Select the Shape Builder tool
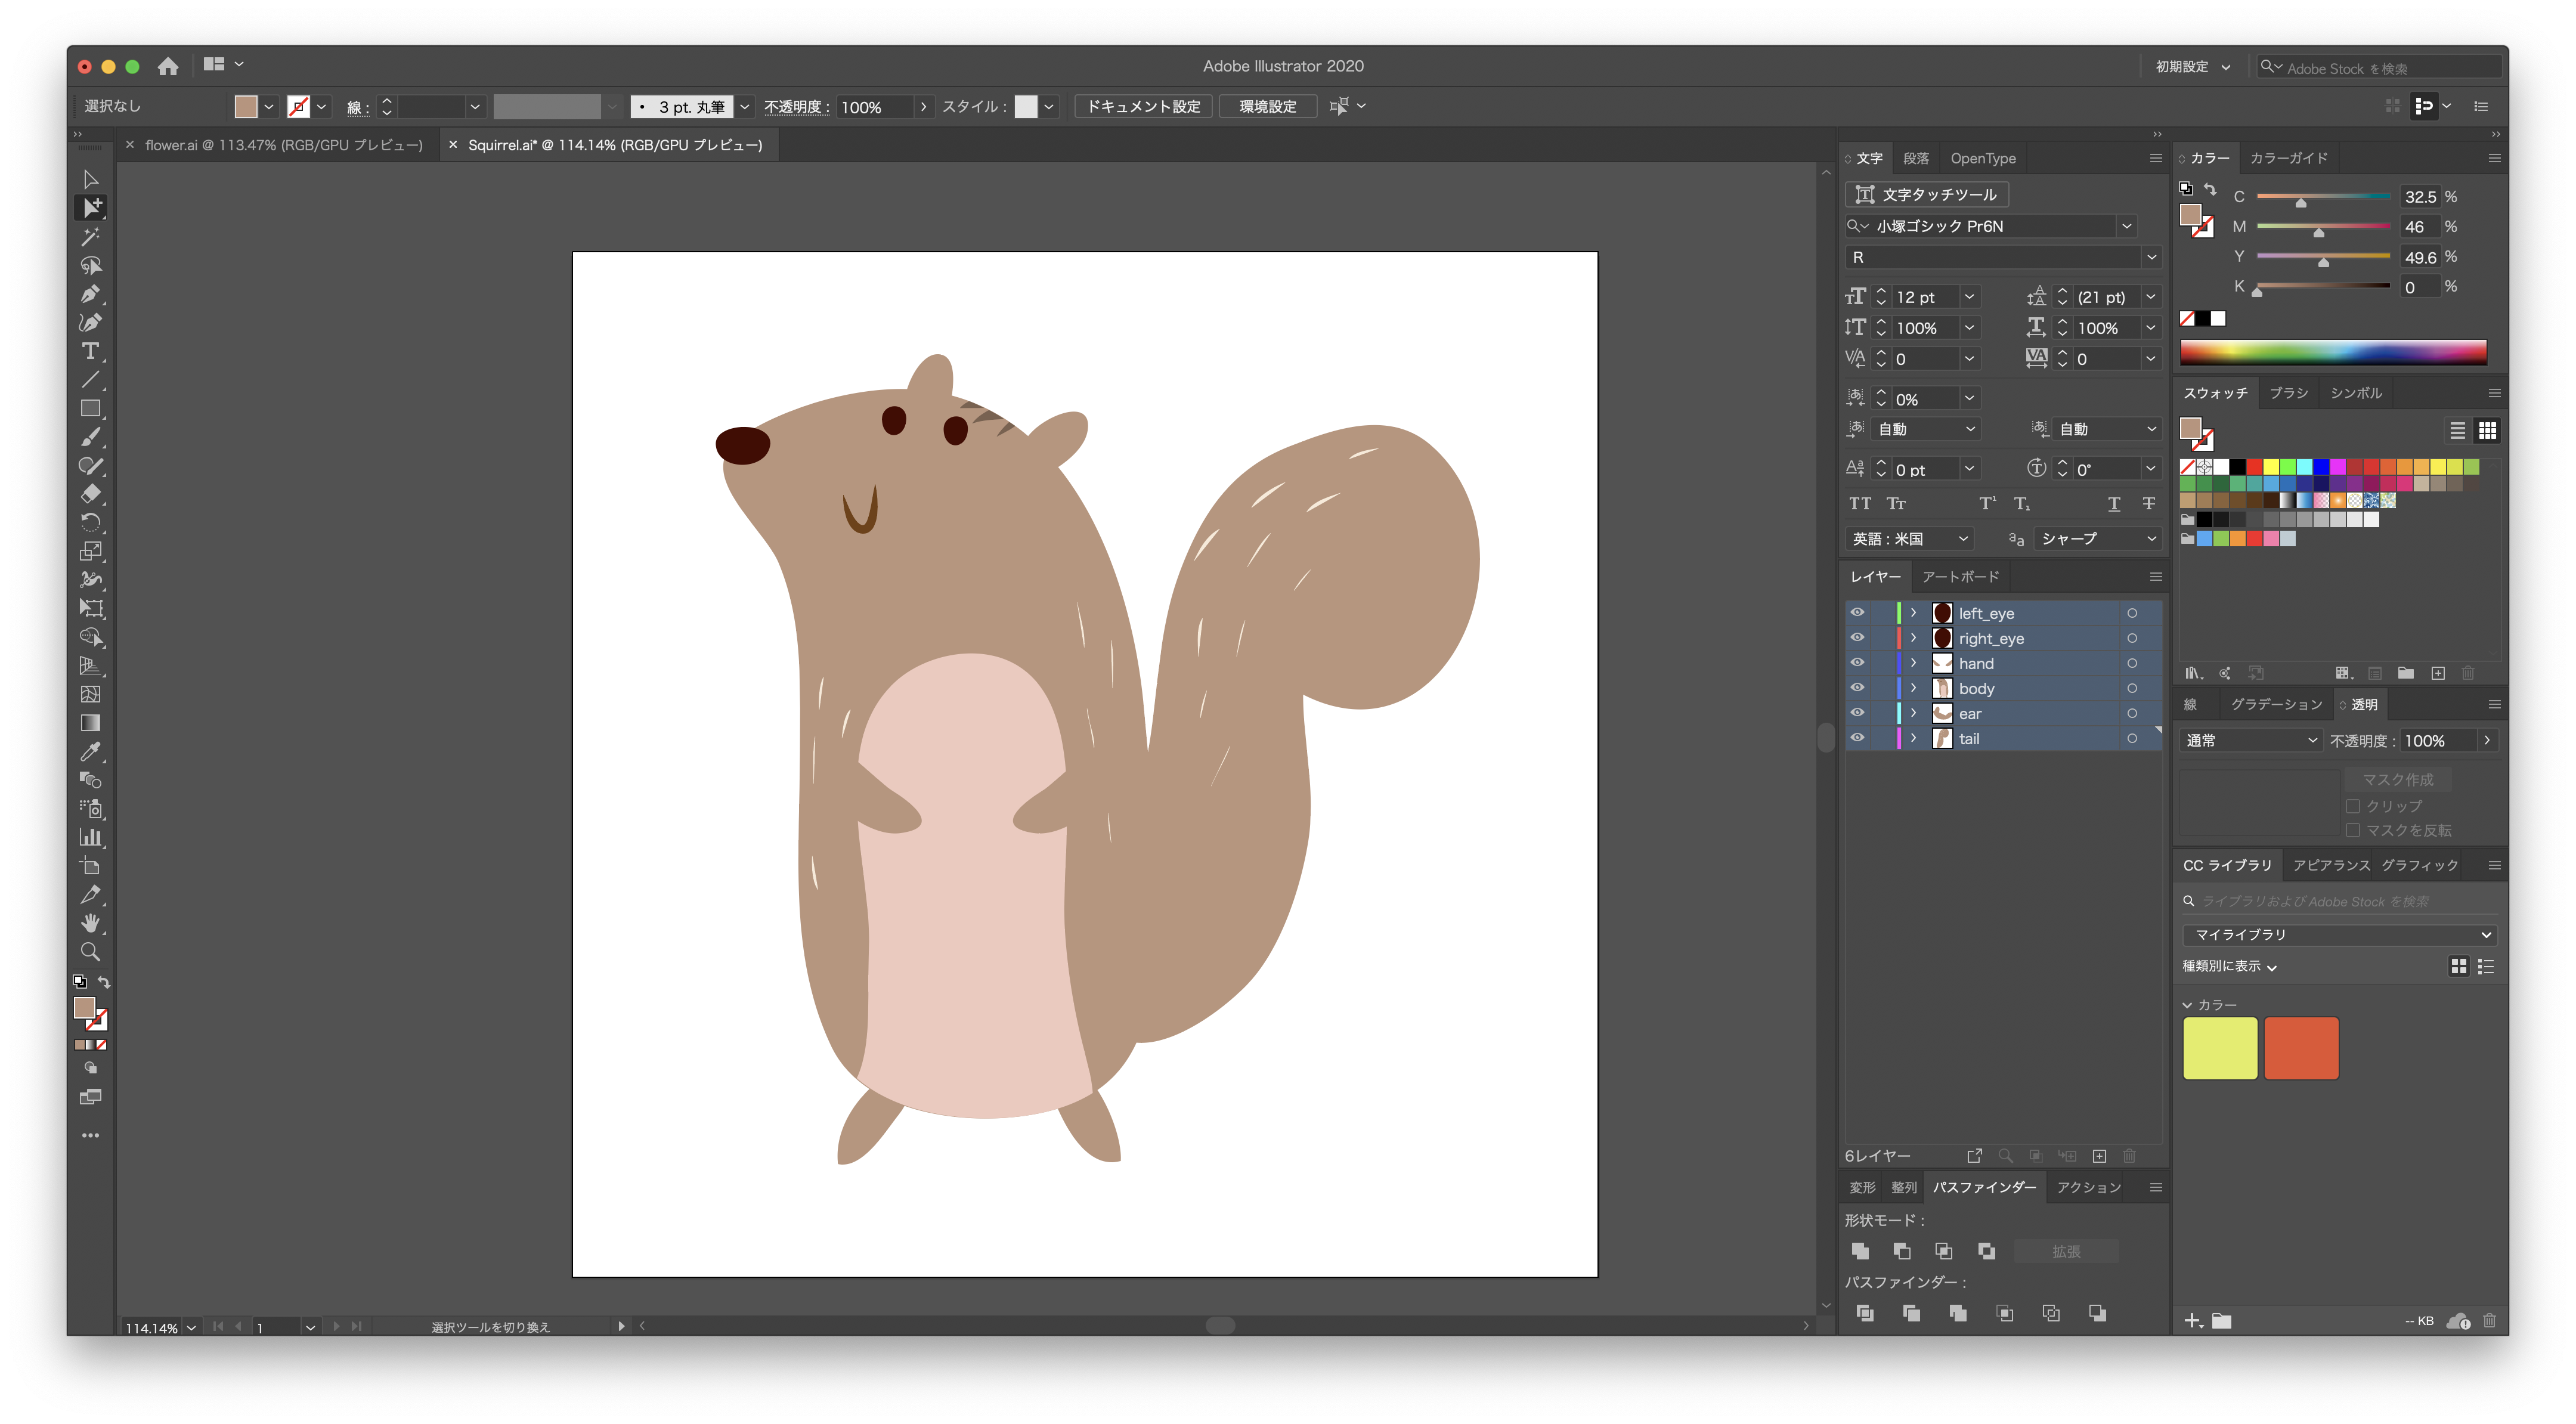Image resolution: width=2576 pixels, height=1424 pixels. [x=91, y=637]
